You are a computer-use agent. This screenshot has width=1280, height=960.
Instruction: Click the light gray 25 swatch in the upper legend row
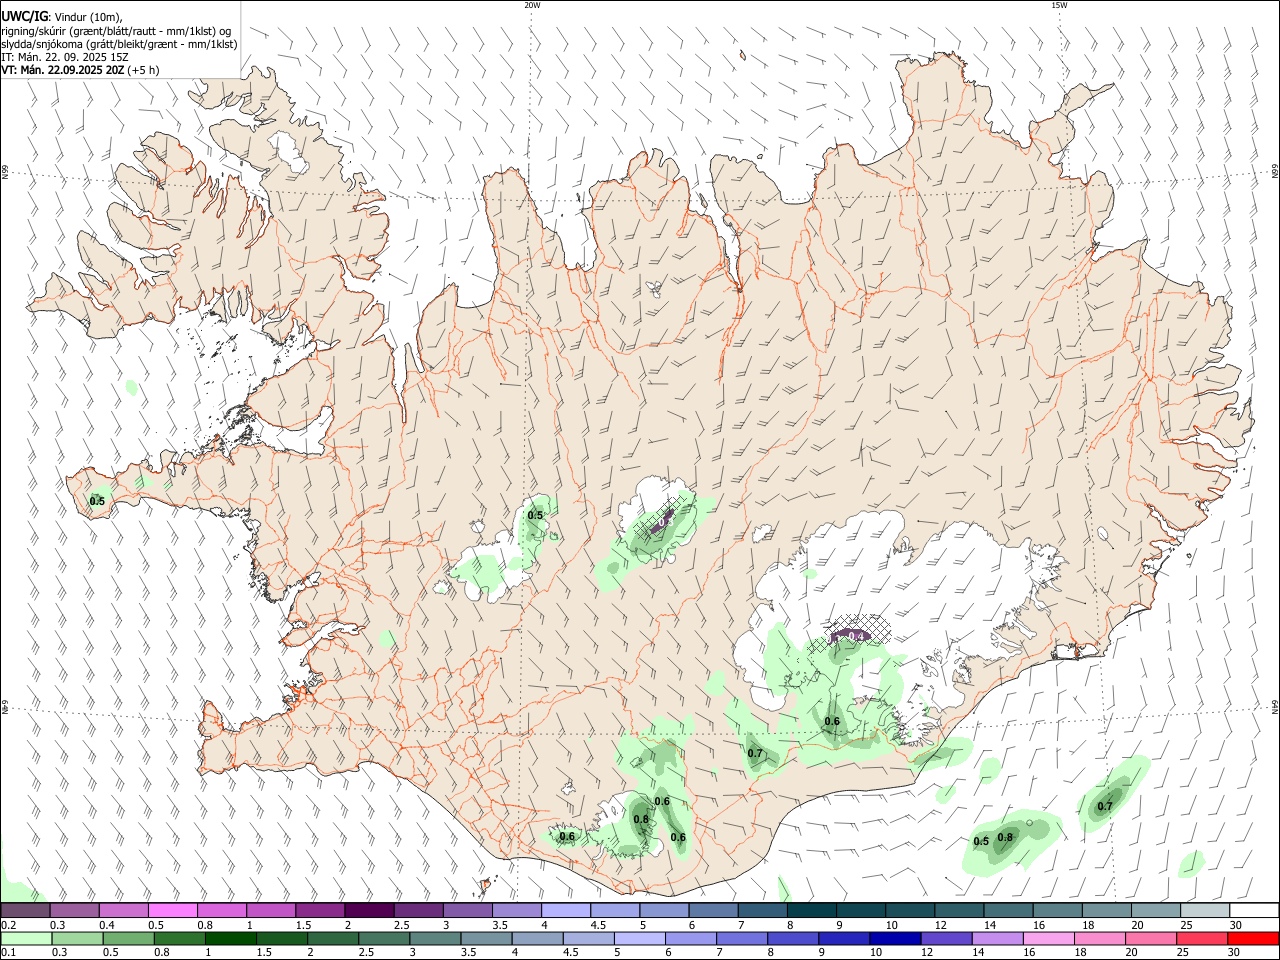tap(1204, 911)
